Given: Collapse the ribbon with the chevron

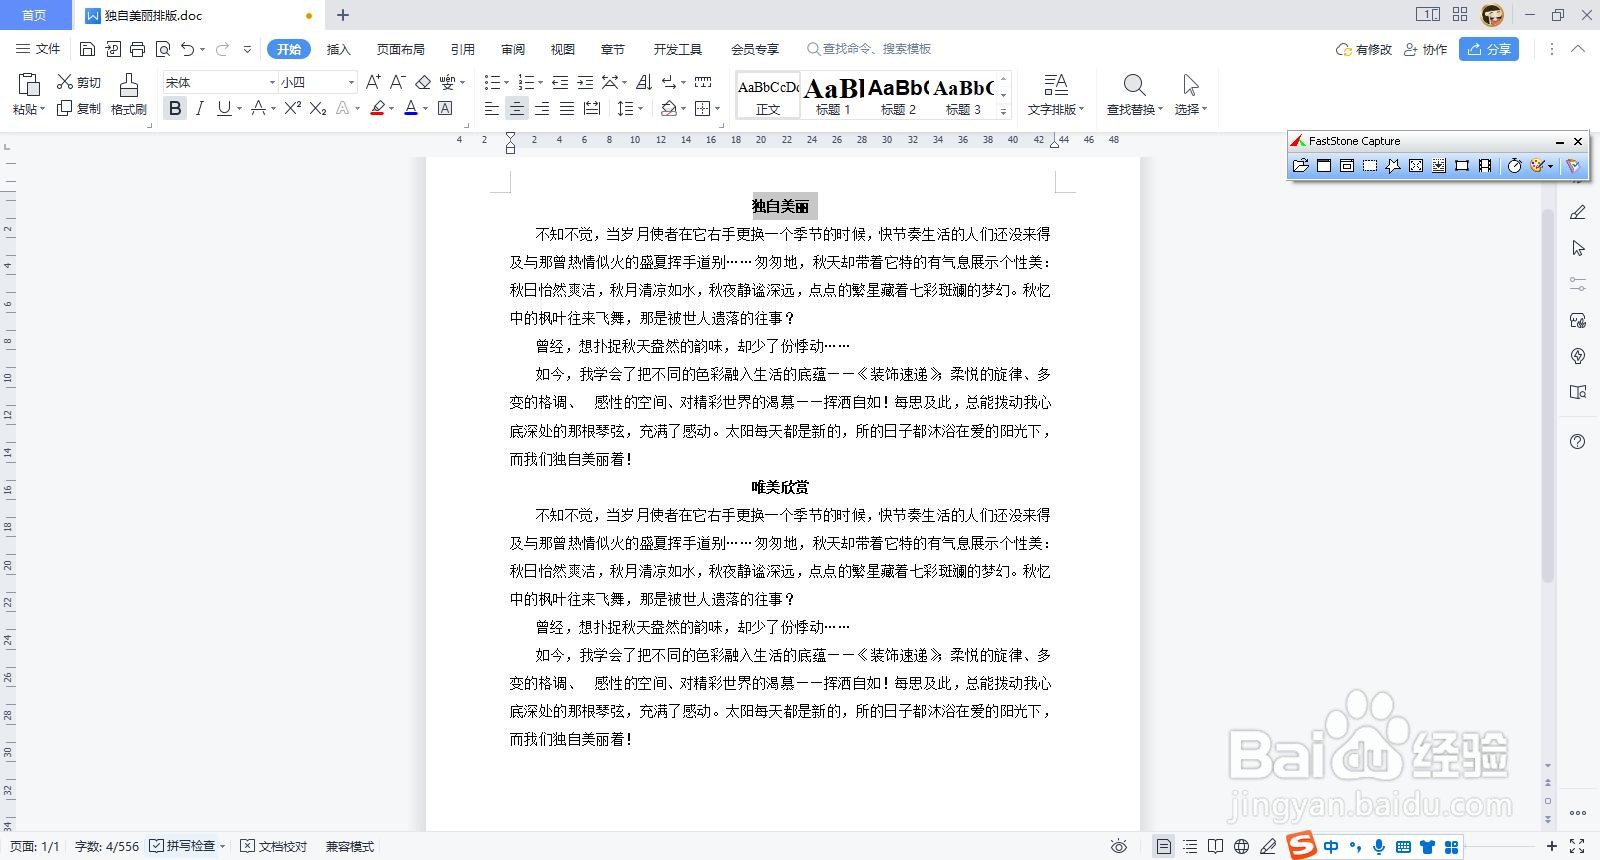Looking at the screenshot, I should (1578, 49).
